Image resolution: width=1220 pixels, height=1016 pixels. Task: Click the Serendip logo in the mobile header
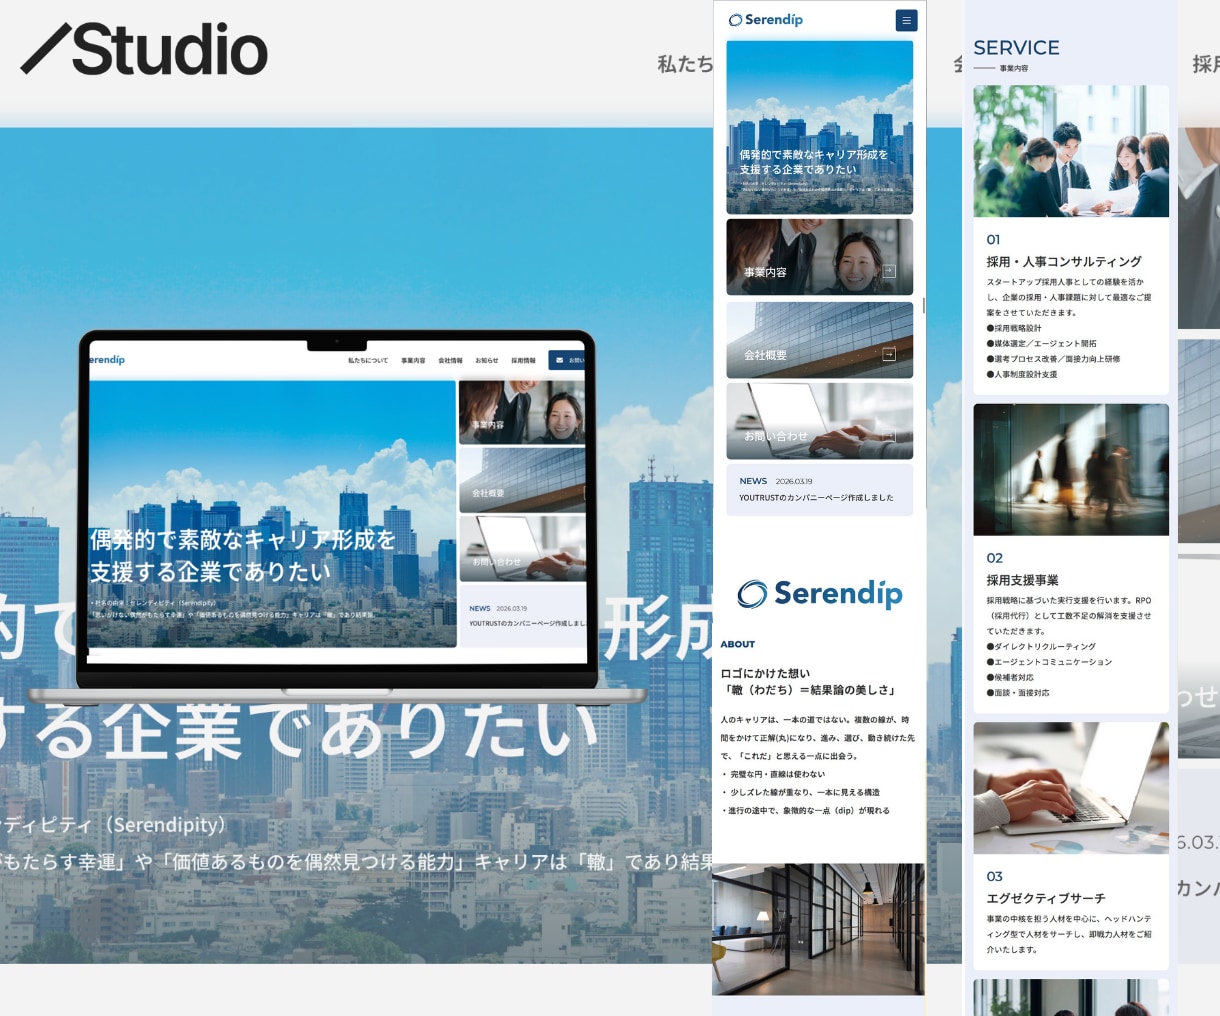coord(765,19)
